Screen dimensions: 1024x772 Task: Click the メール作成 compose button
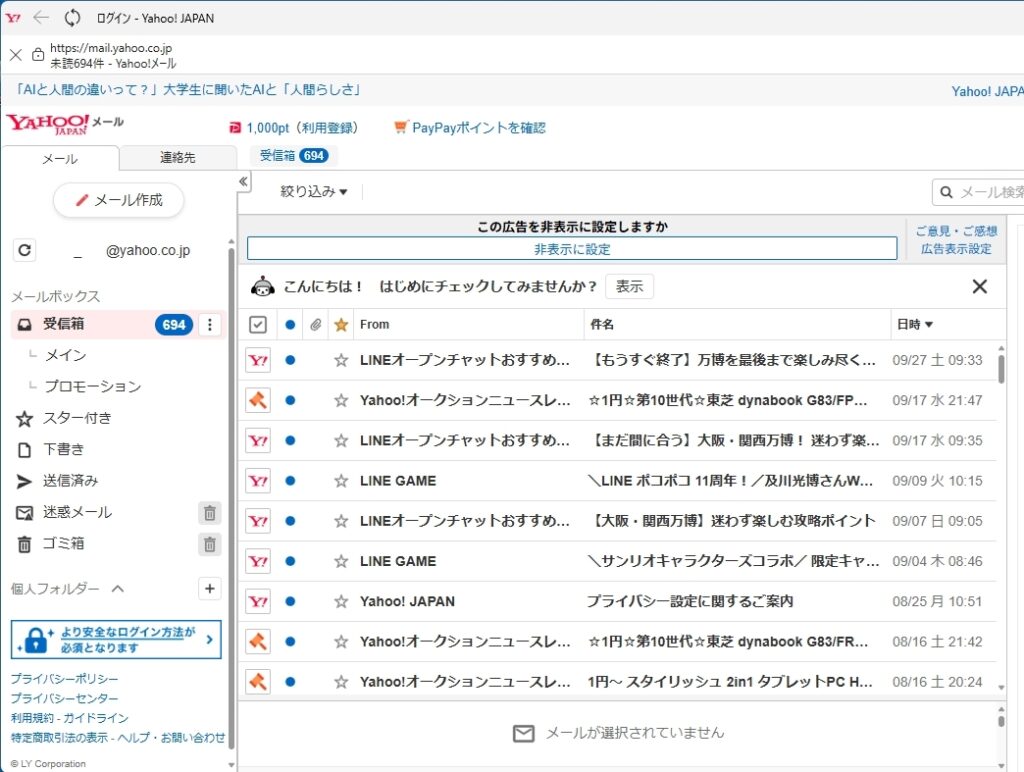(x=119, y=200)
